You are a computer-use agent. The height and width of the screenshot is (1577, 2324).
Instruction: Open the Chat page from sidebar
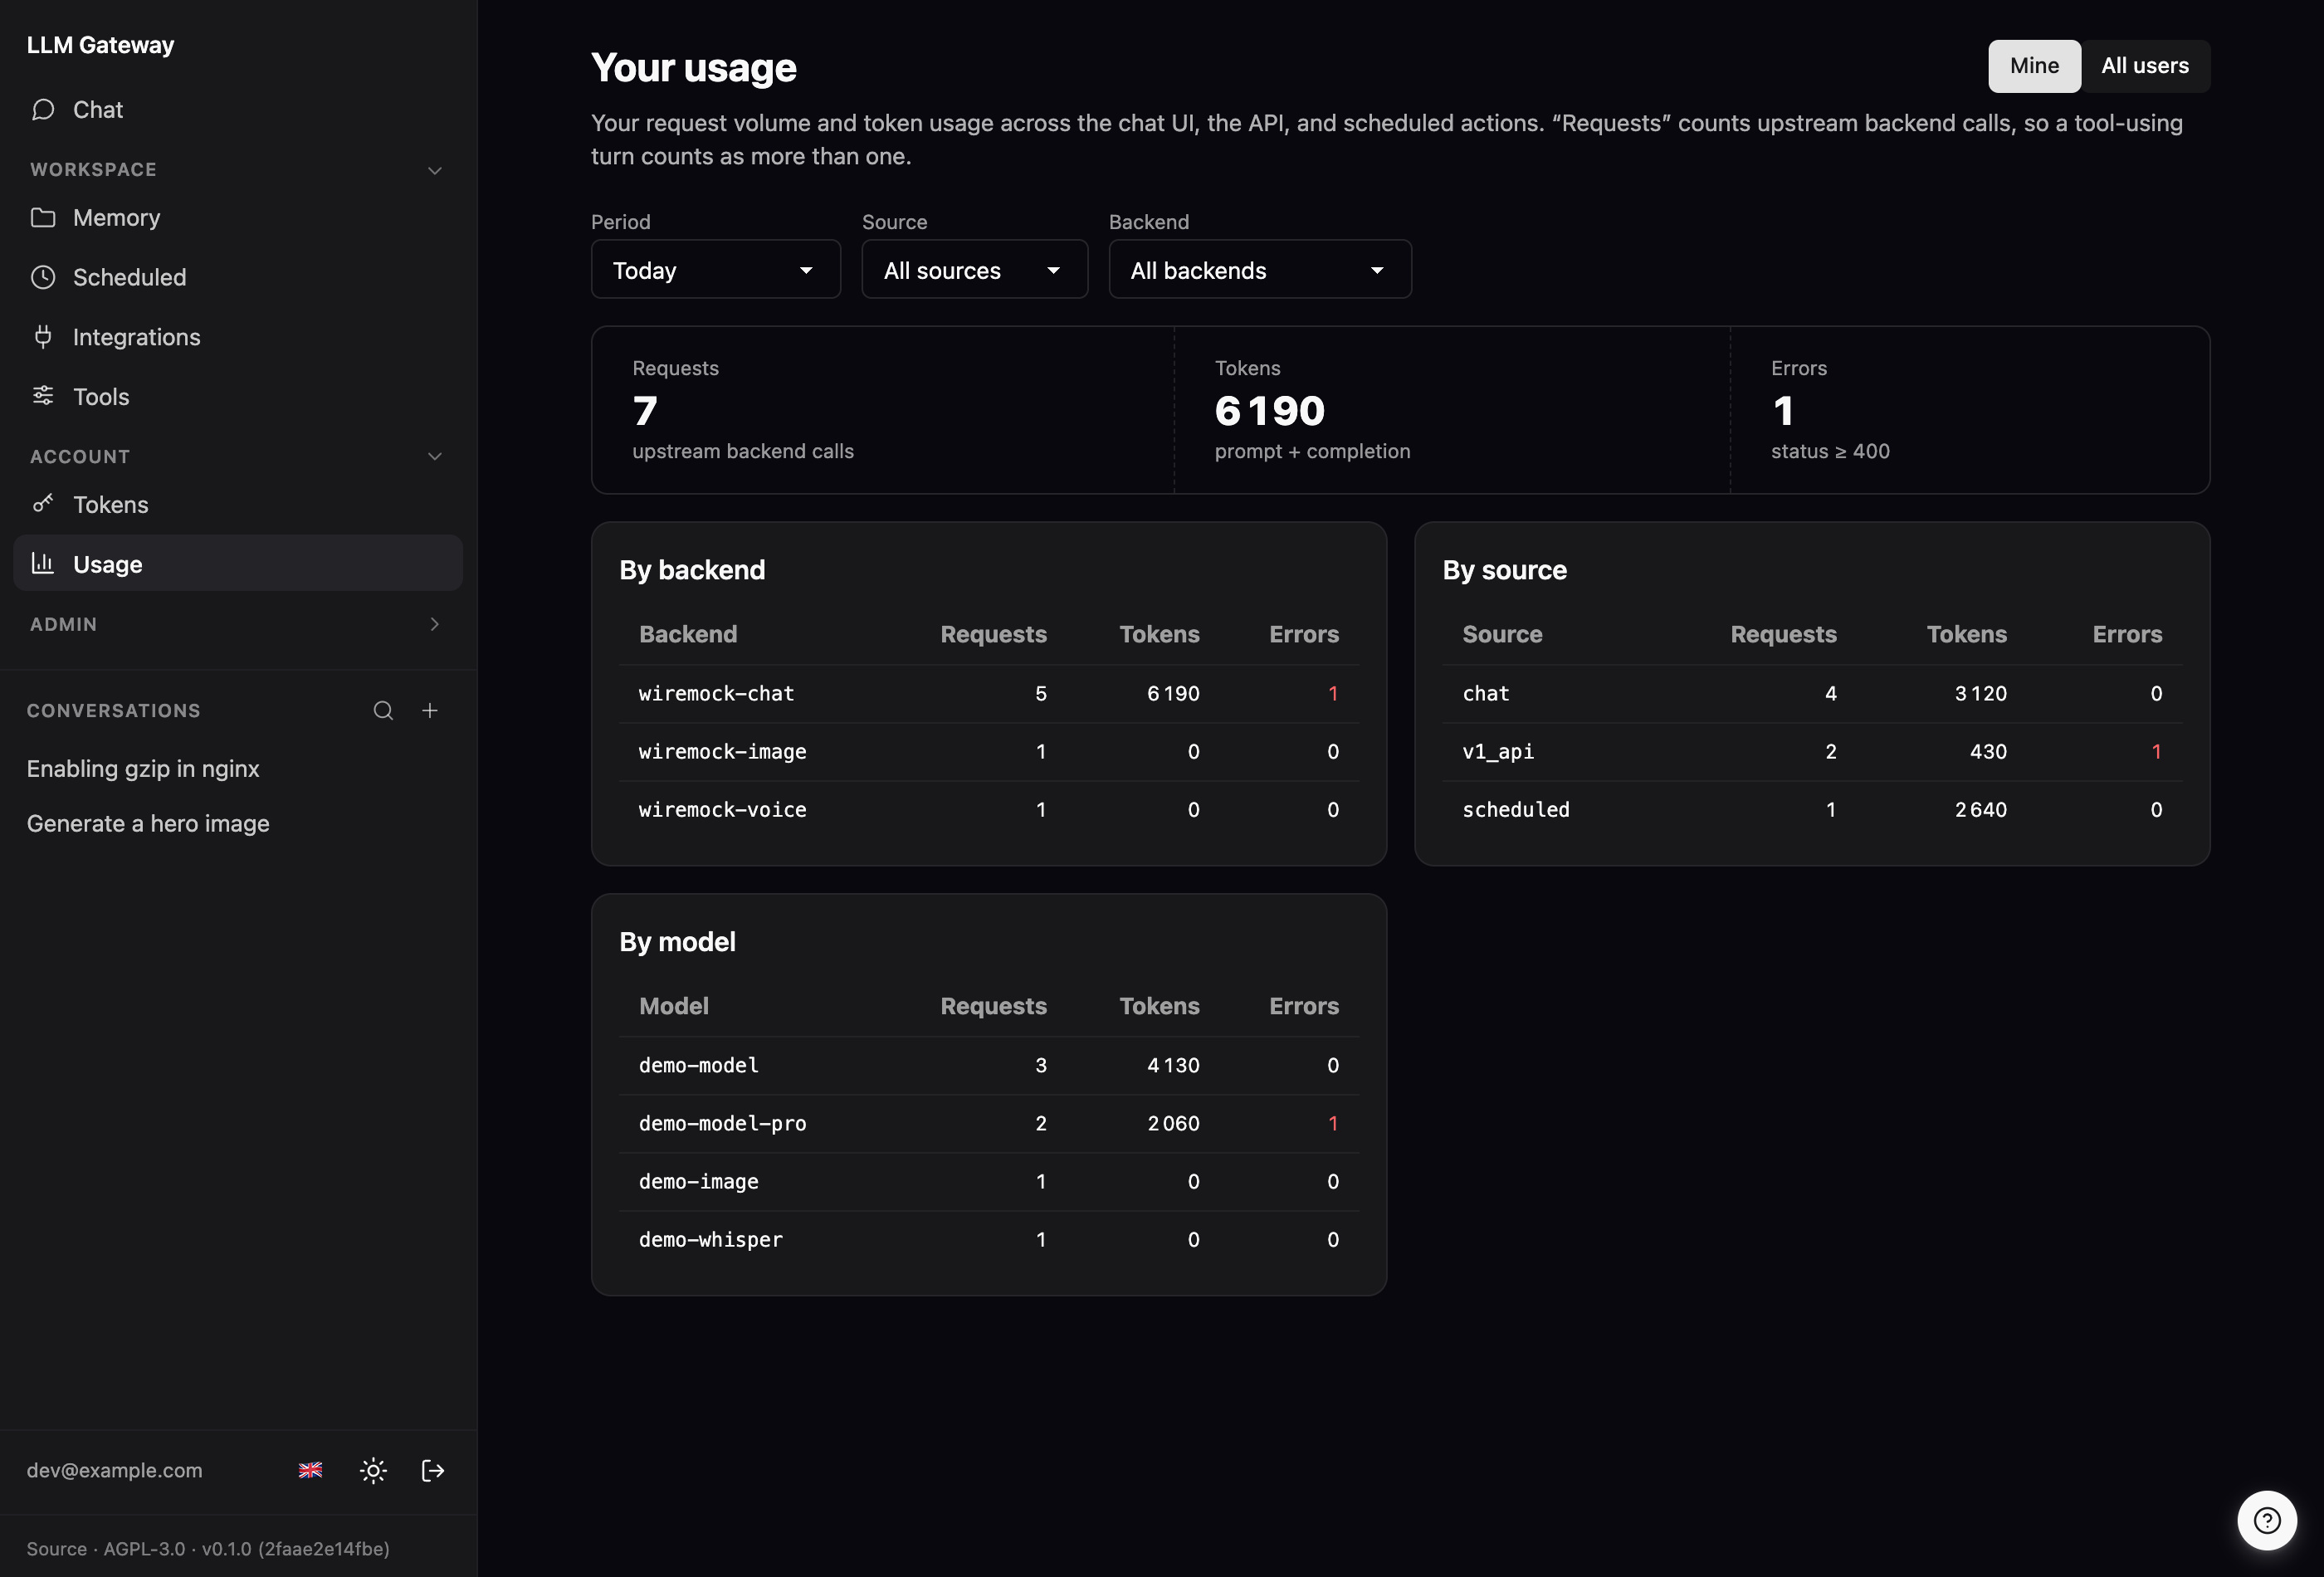point(237,110)
